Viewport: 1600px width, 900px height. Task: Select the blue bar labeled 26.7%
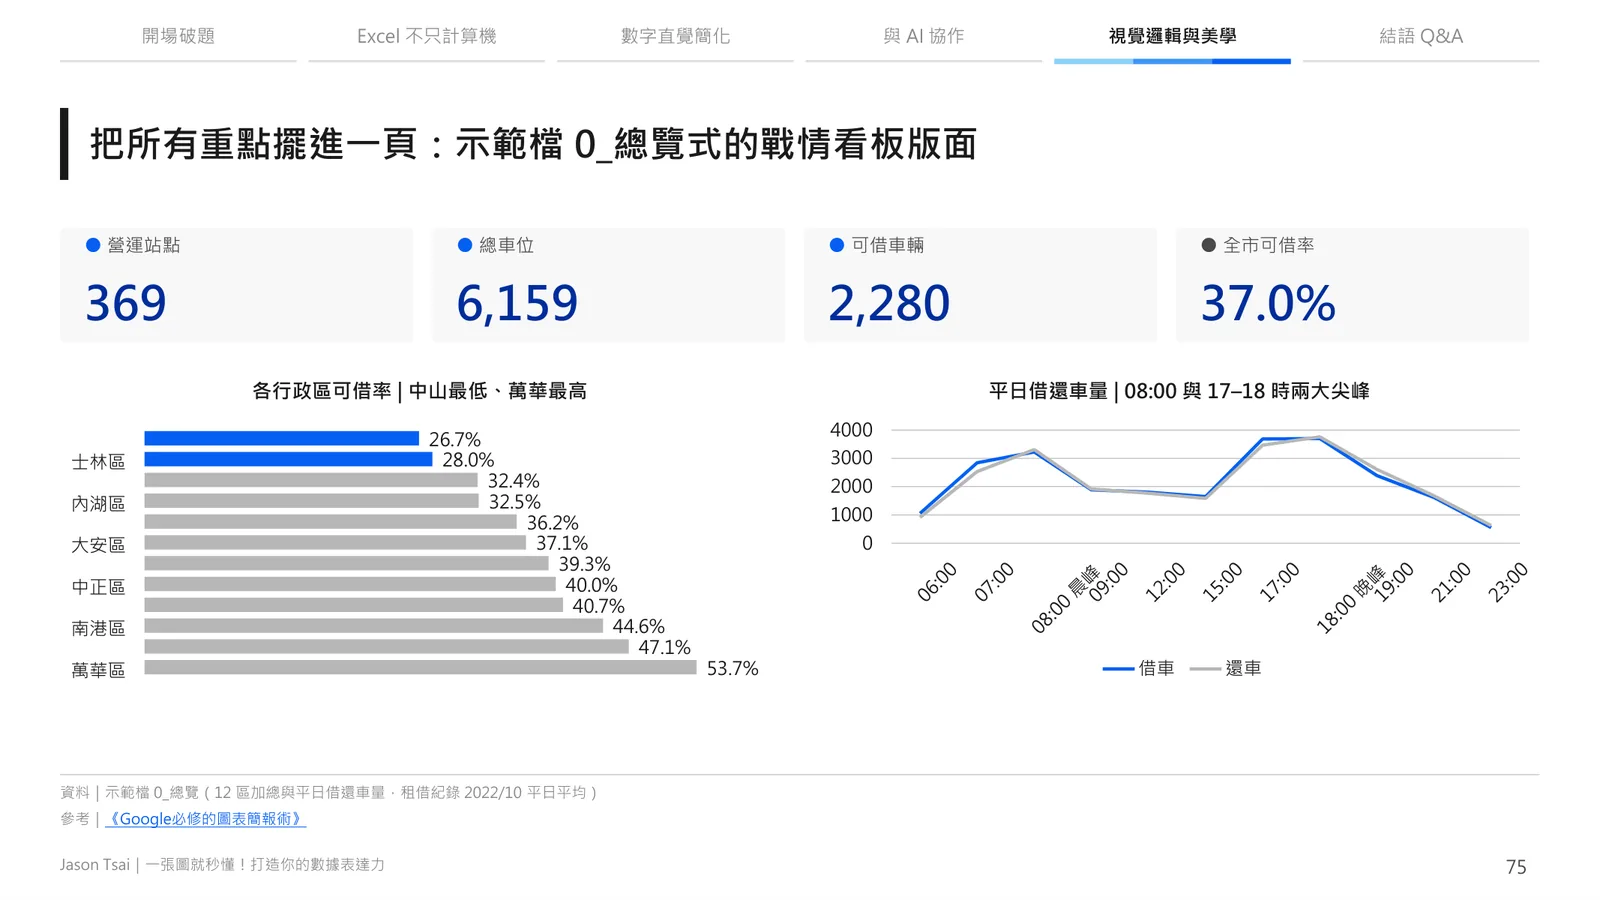pos(282,438)
